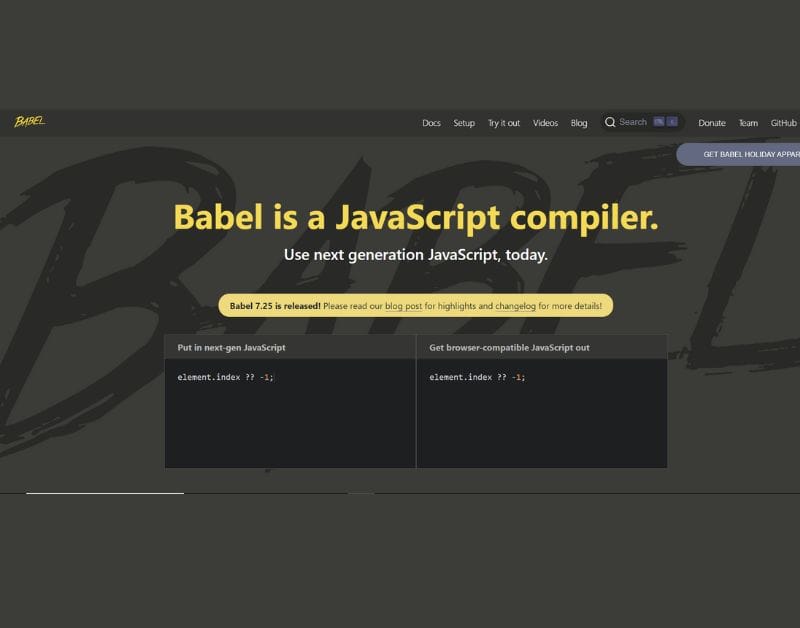Open the blog post link
The height and width of the screenshot is (628, 800).
pyautogui.click(x=403, y=306)
